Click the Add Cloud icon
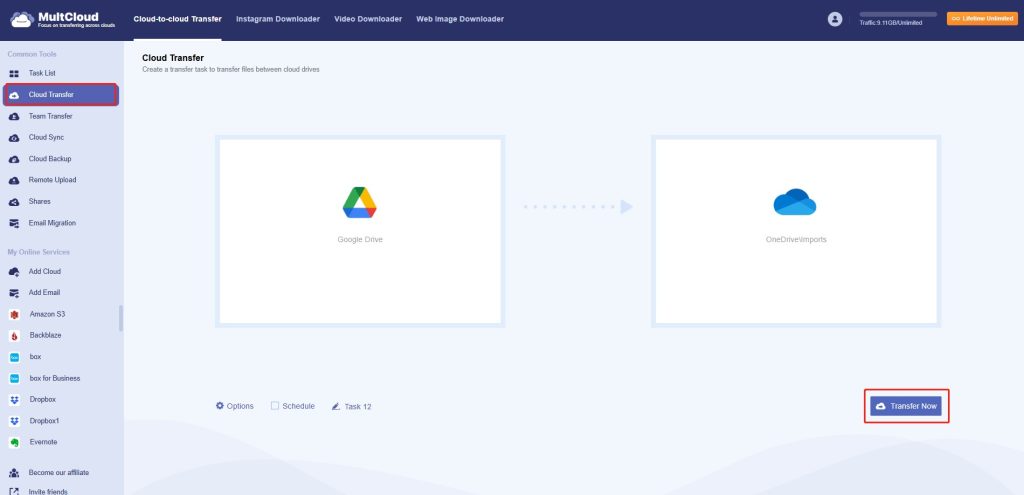Viewport: 1024px width, 495px height. tap(14, 272)
